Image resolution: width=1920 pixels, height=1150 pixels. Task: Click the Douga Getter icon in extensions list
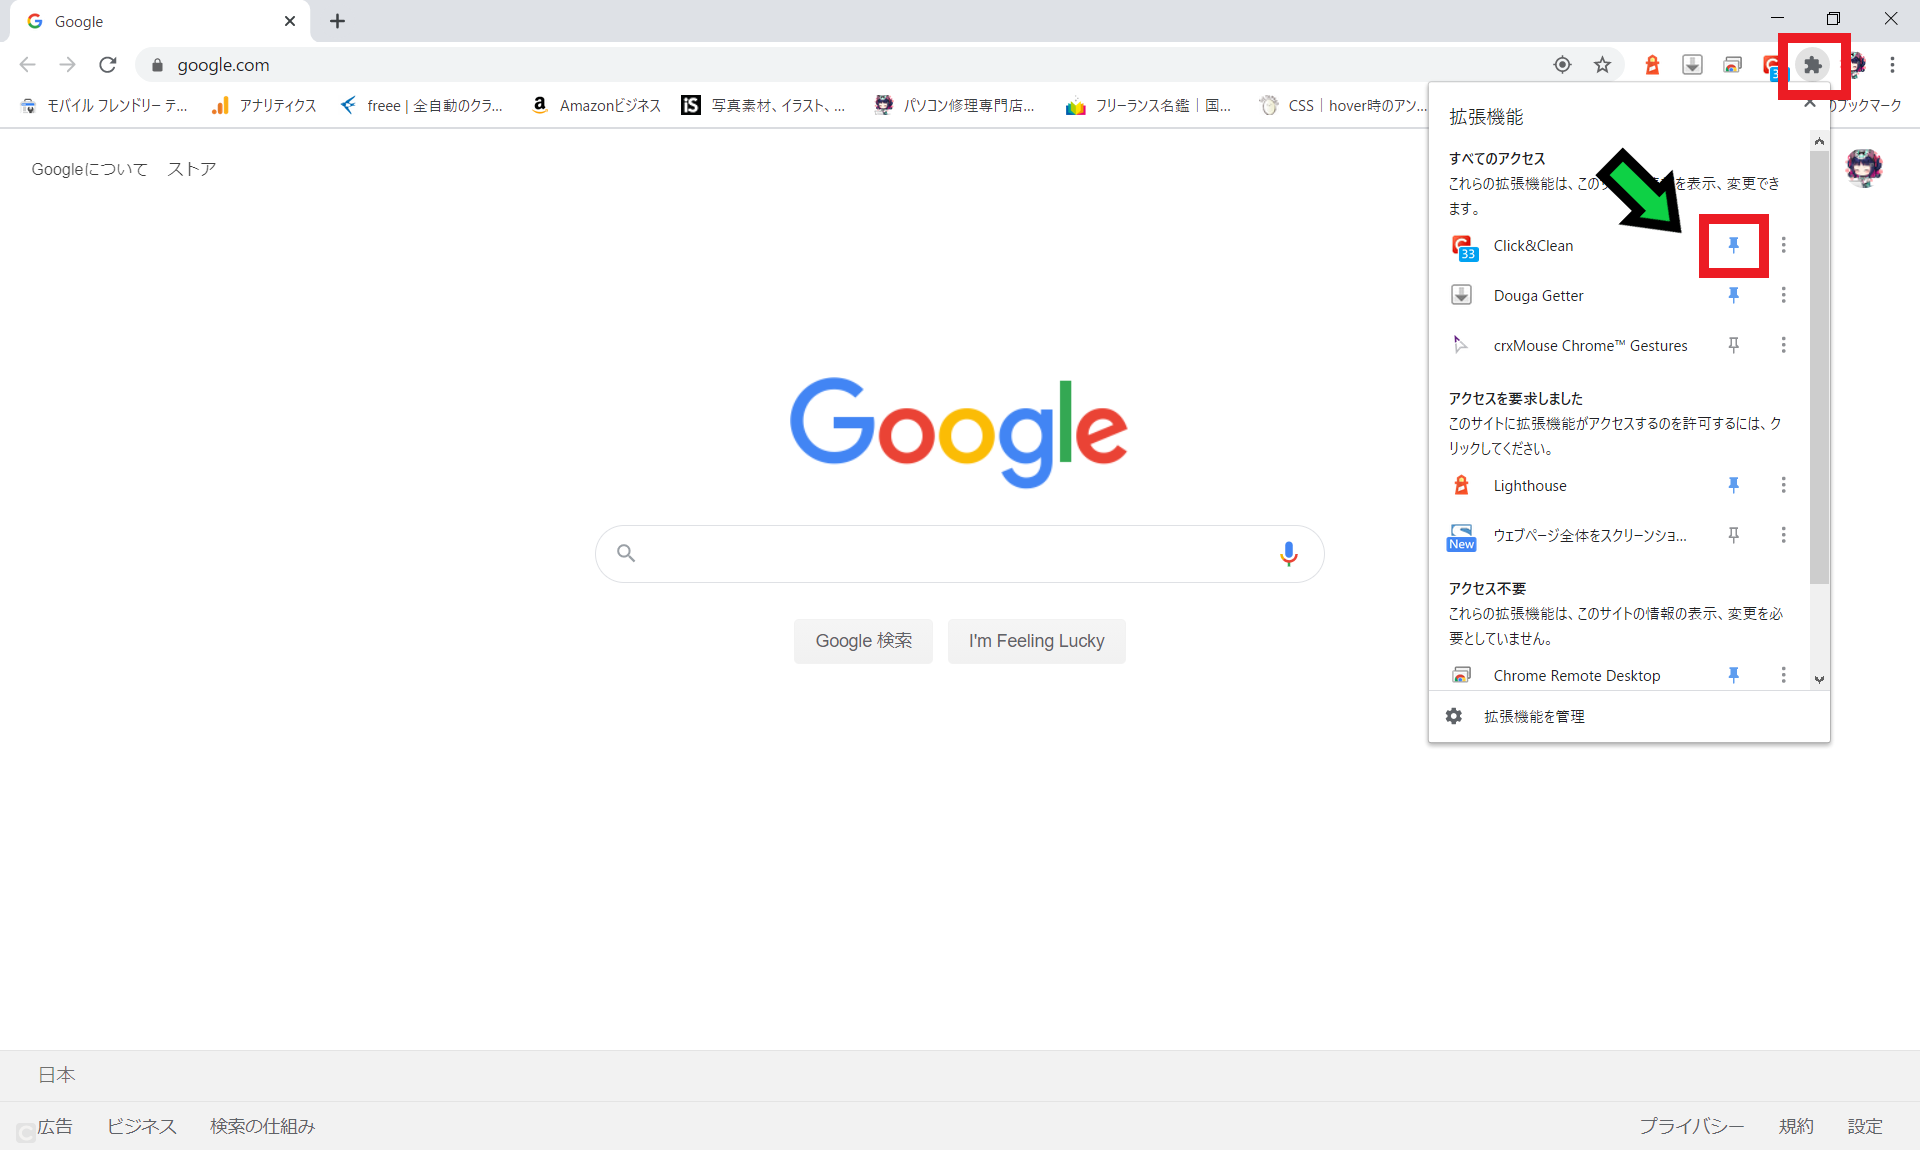[x=1461, y=295]
